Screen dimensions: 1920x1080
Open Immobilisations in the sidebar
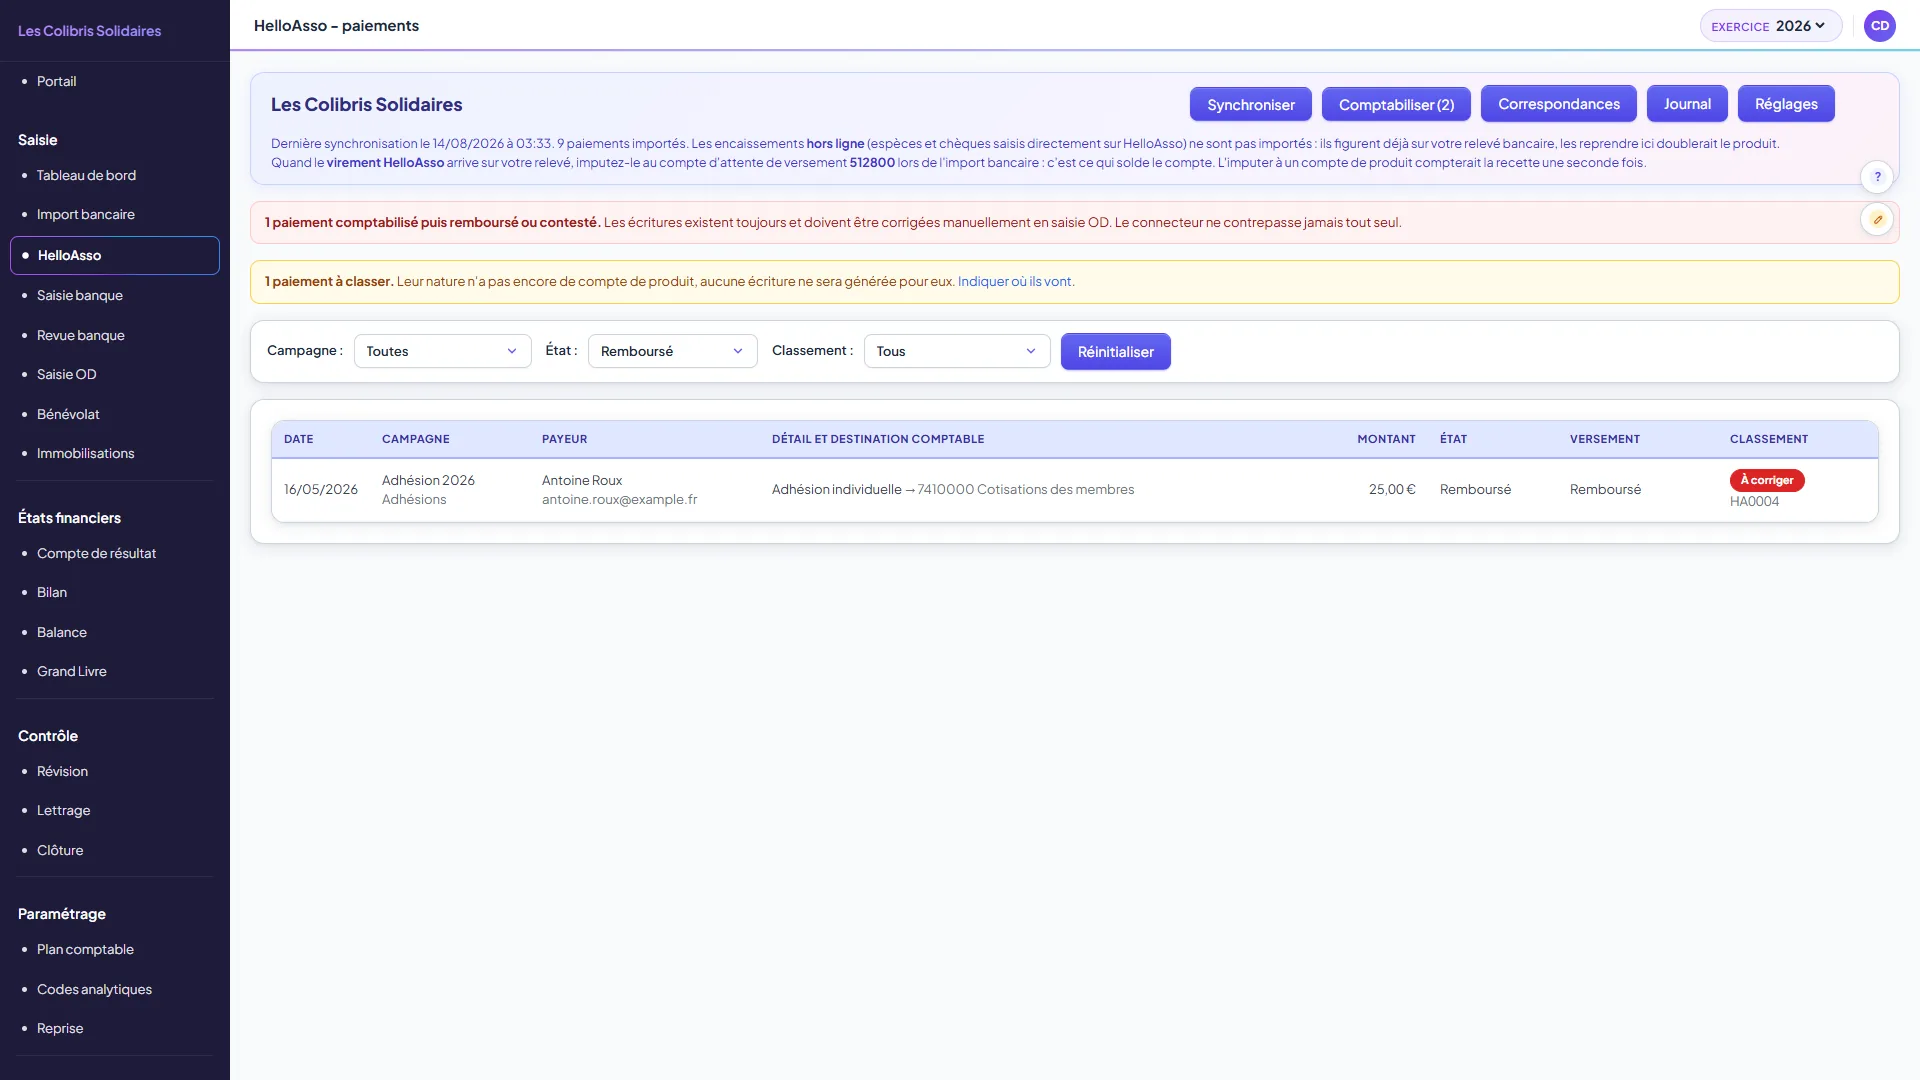point(85,453)
